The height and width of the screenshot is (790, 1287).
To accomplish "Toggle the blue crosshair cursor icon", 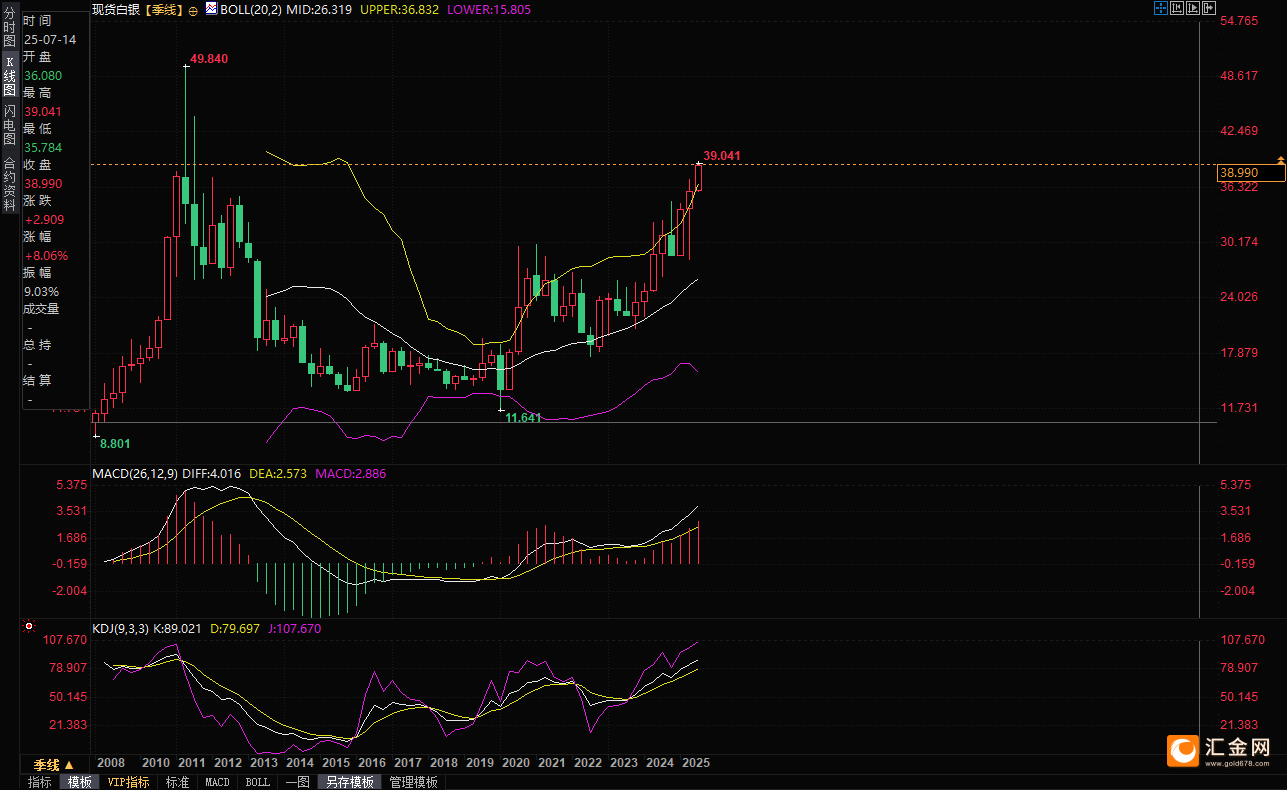I will click(1159, 9).
